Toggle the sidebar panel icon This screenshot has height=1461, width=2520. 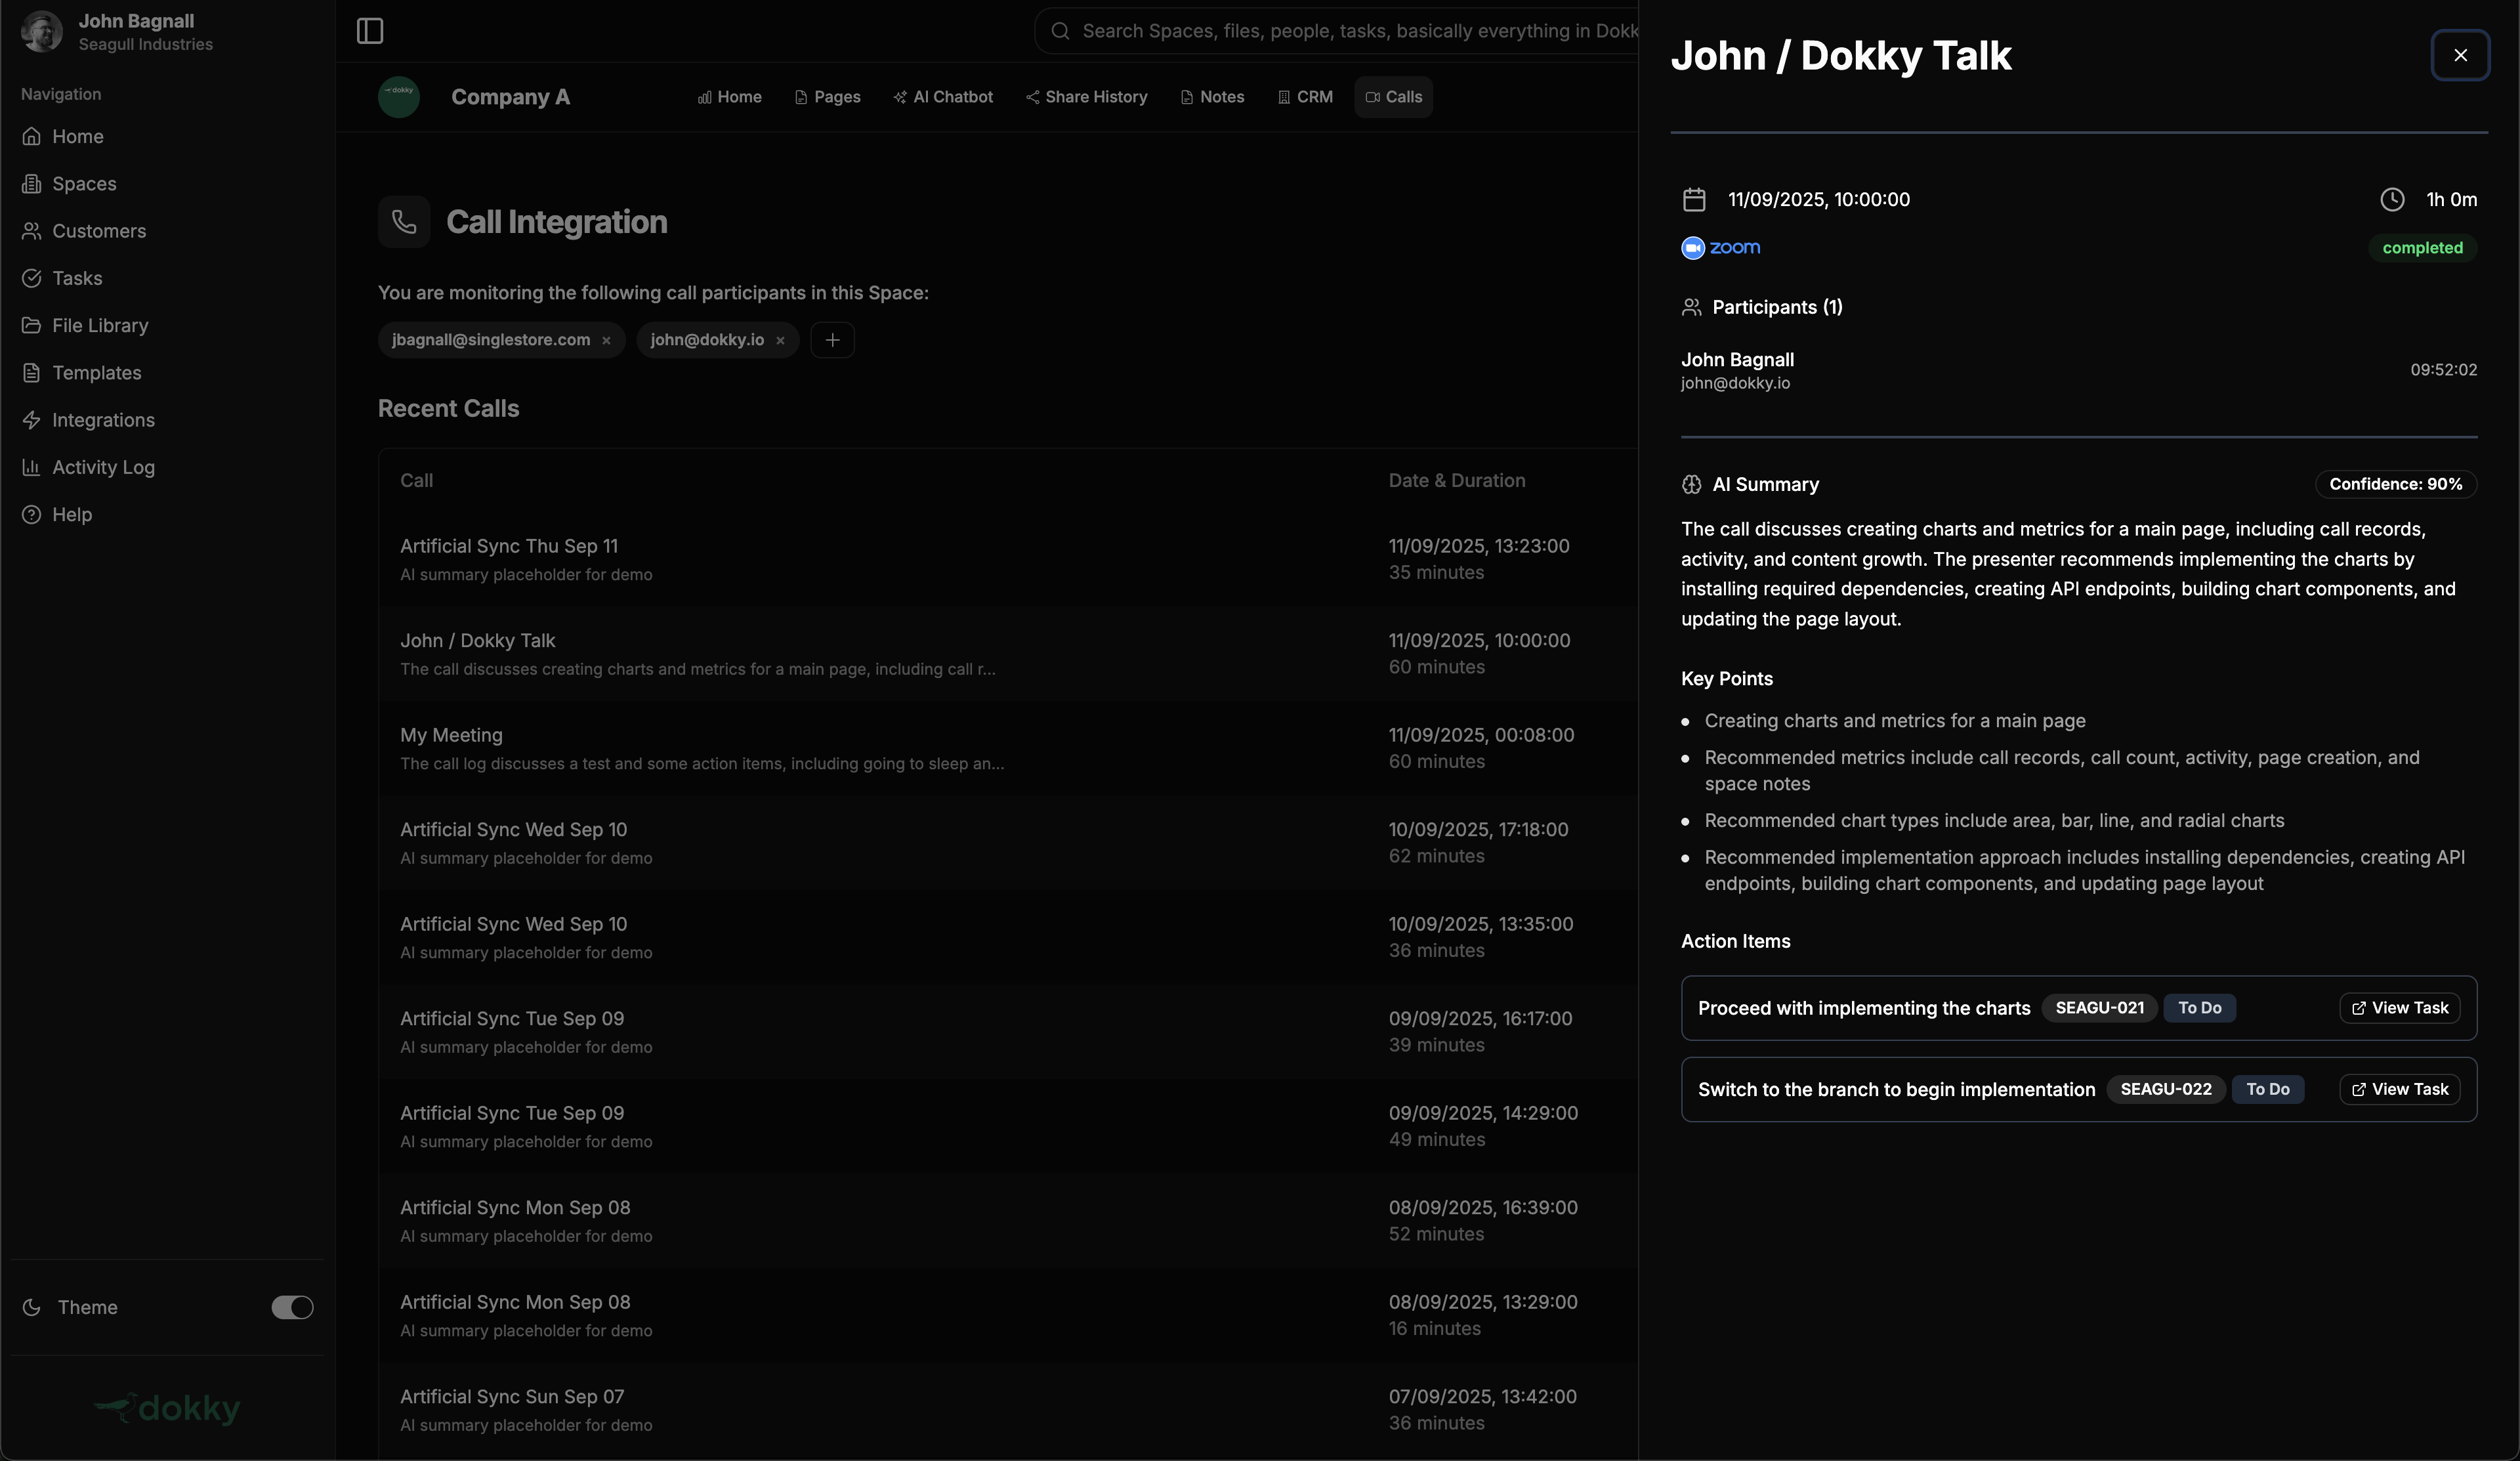click(369, 31)
